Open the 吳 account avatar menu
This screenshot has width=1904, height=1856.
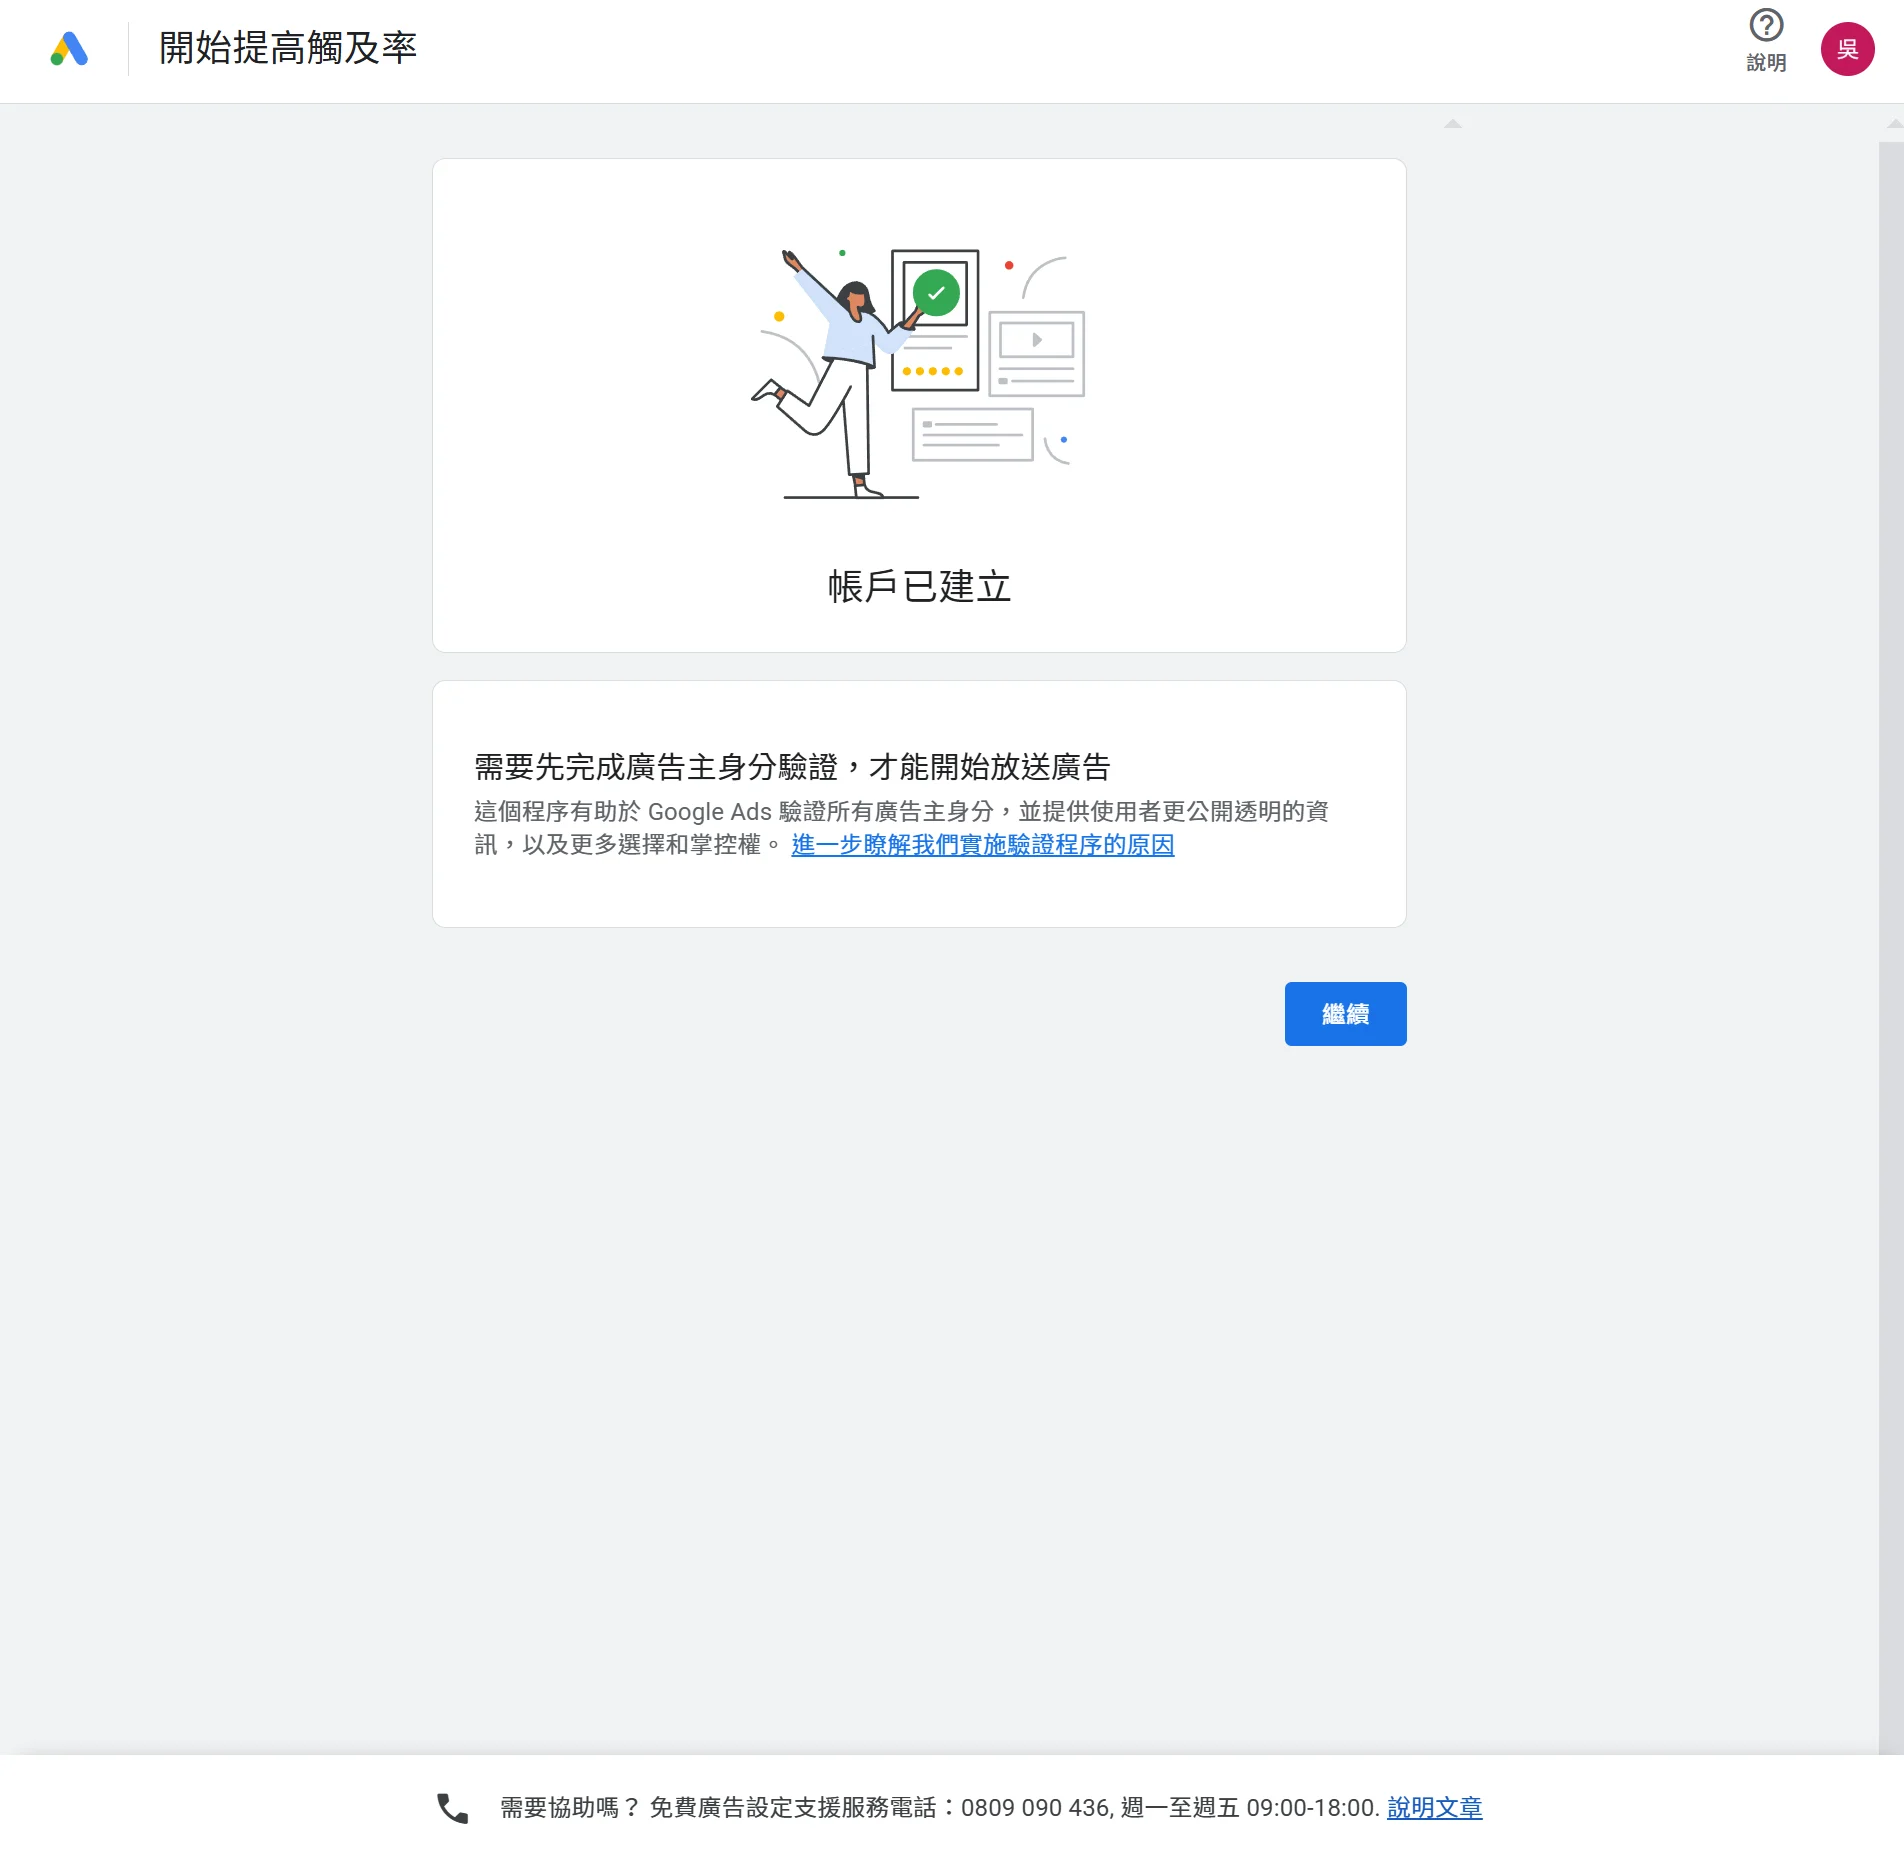[x=1846, y=49]
